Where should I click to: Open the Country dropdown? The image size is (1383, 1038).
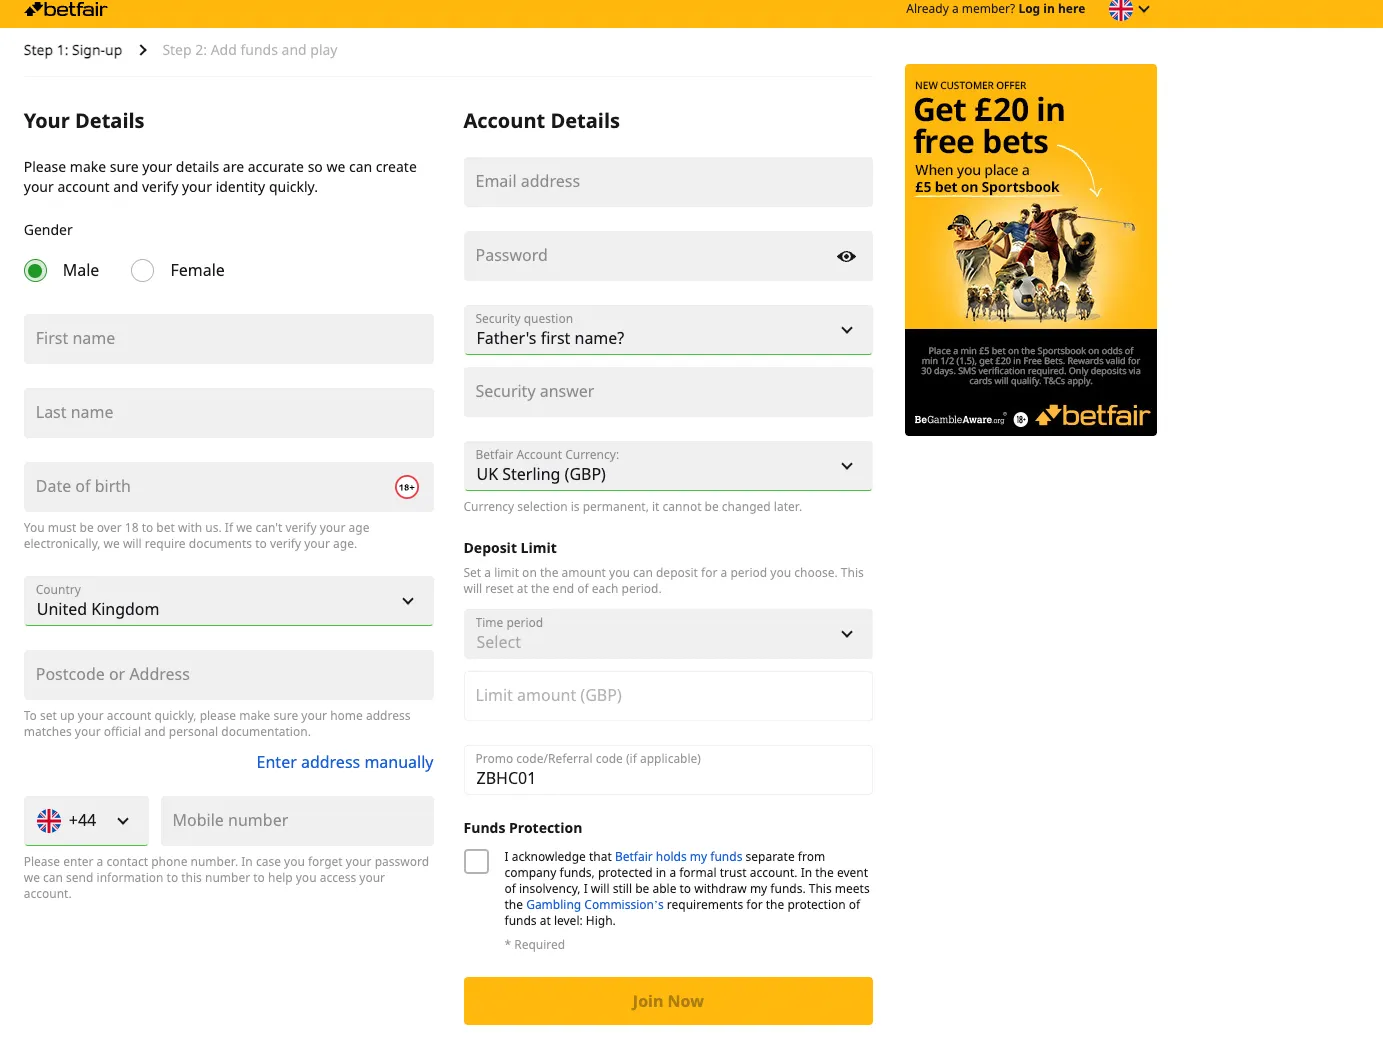229,601
